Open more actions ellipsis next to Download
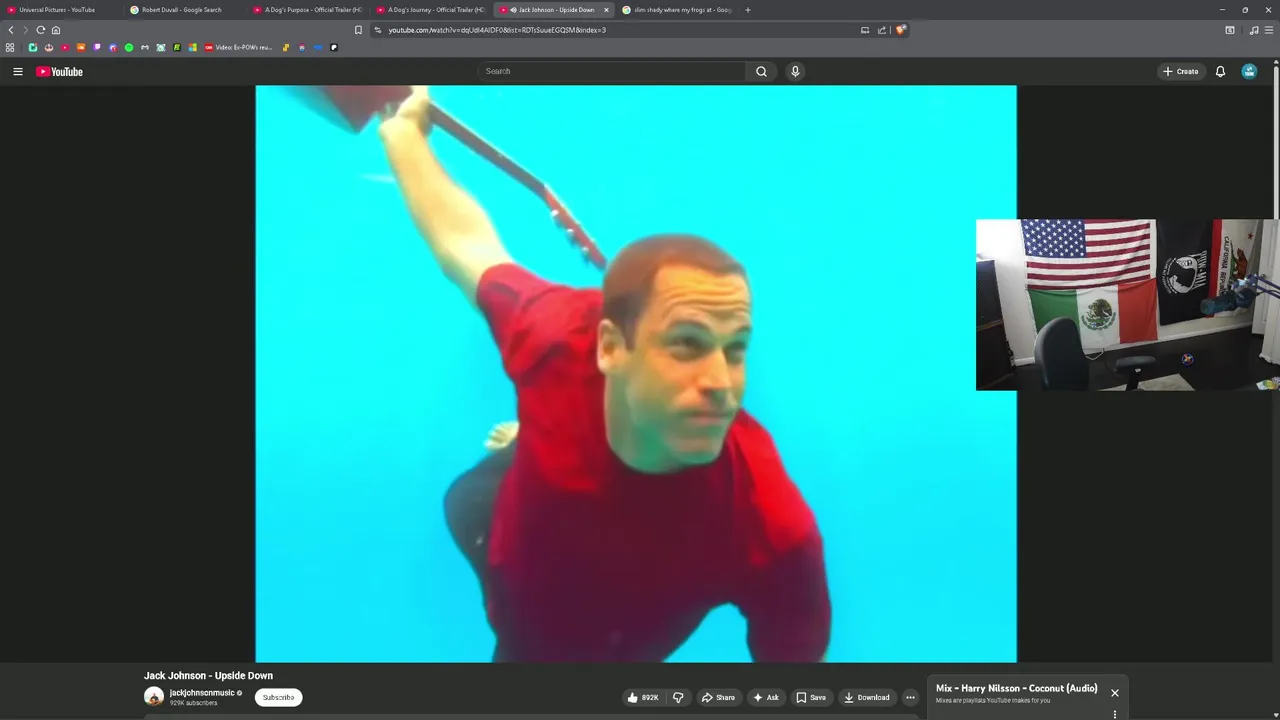This screenshot has width=1280, height=720. (x=910, y=697)
